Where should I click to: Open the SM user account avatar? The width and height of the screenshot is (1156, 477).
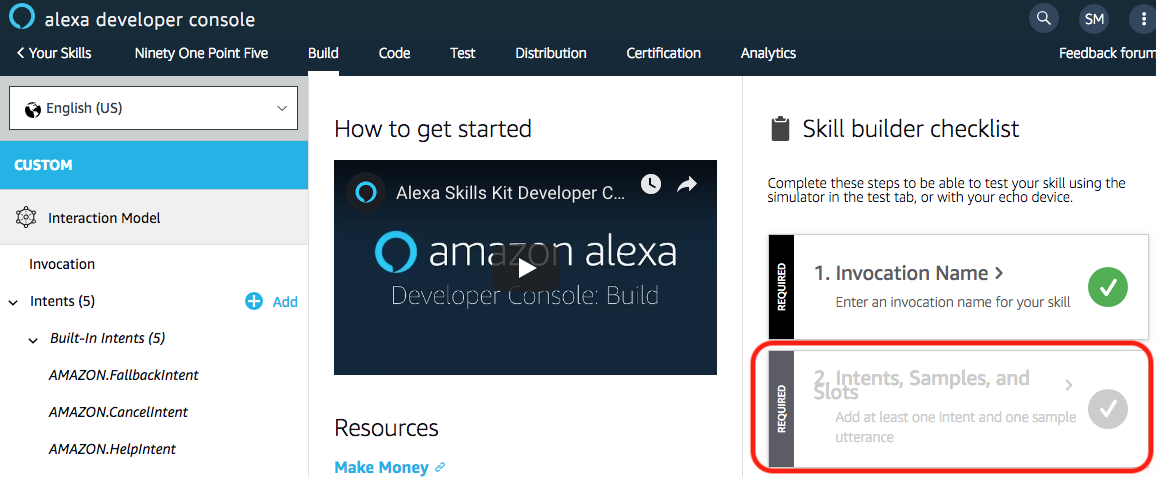click(1094, 19)
